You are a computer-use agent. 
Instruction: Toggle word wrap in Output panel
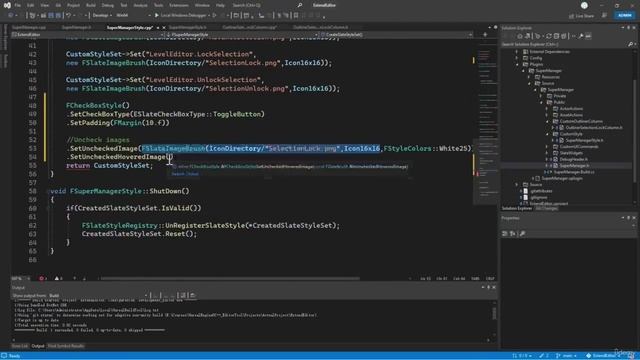192,295
